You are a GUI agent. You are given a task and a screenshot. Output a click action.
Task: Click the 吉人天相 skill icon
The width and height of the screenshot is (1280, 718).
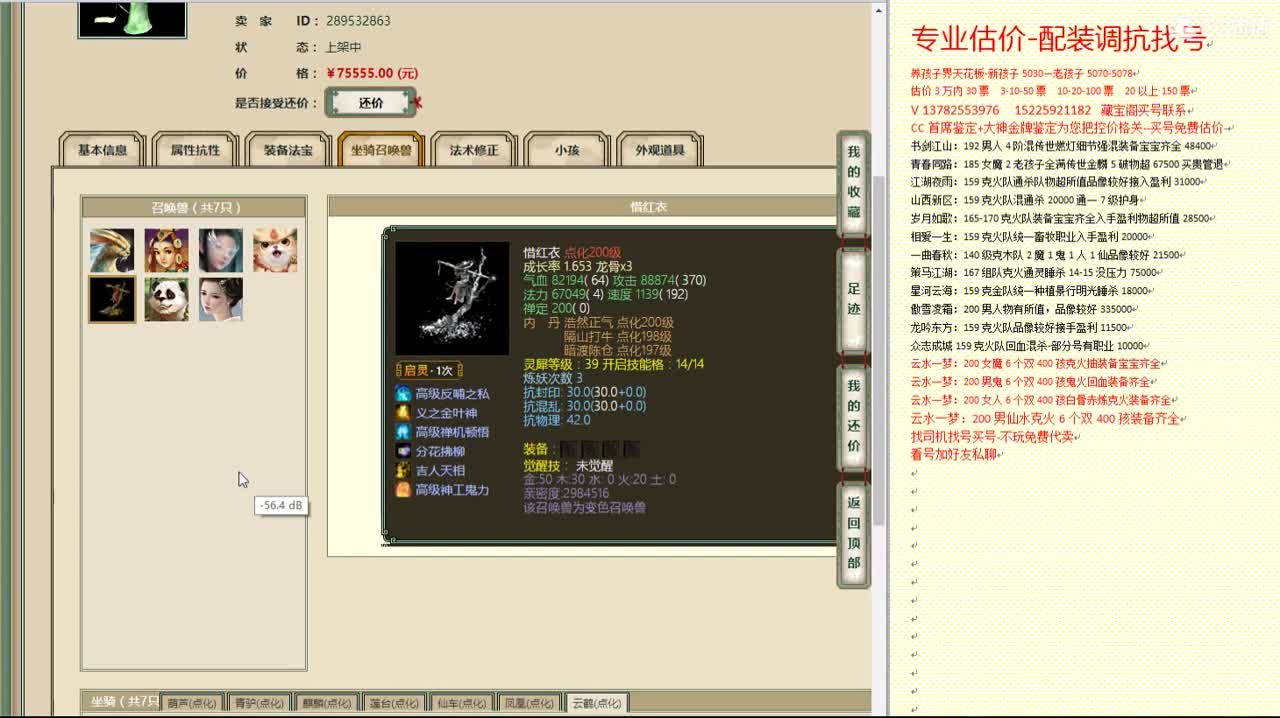click(x=403, y=470)
